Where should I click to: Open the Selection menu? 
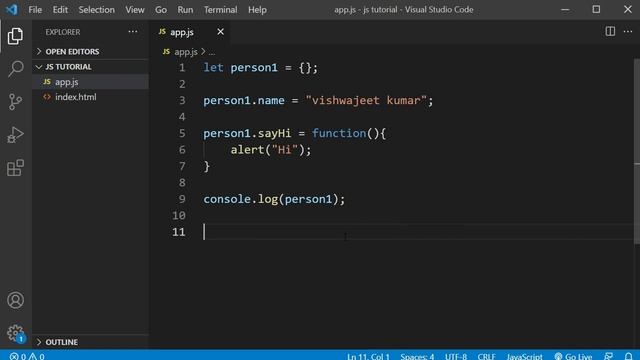click(x=96, y=9)
